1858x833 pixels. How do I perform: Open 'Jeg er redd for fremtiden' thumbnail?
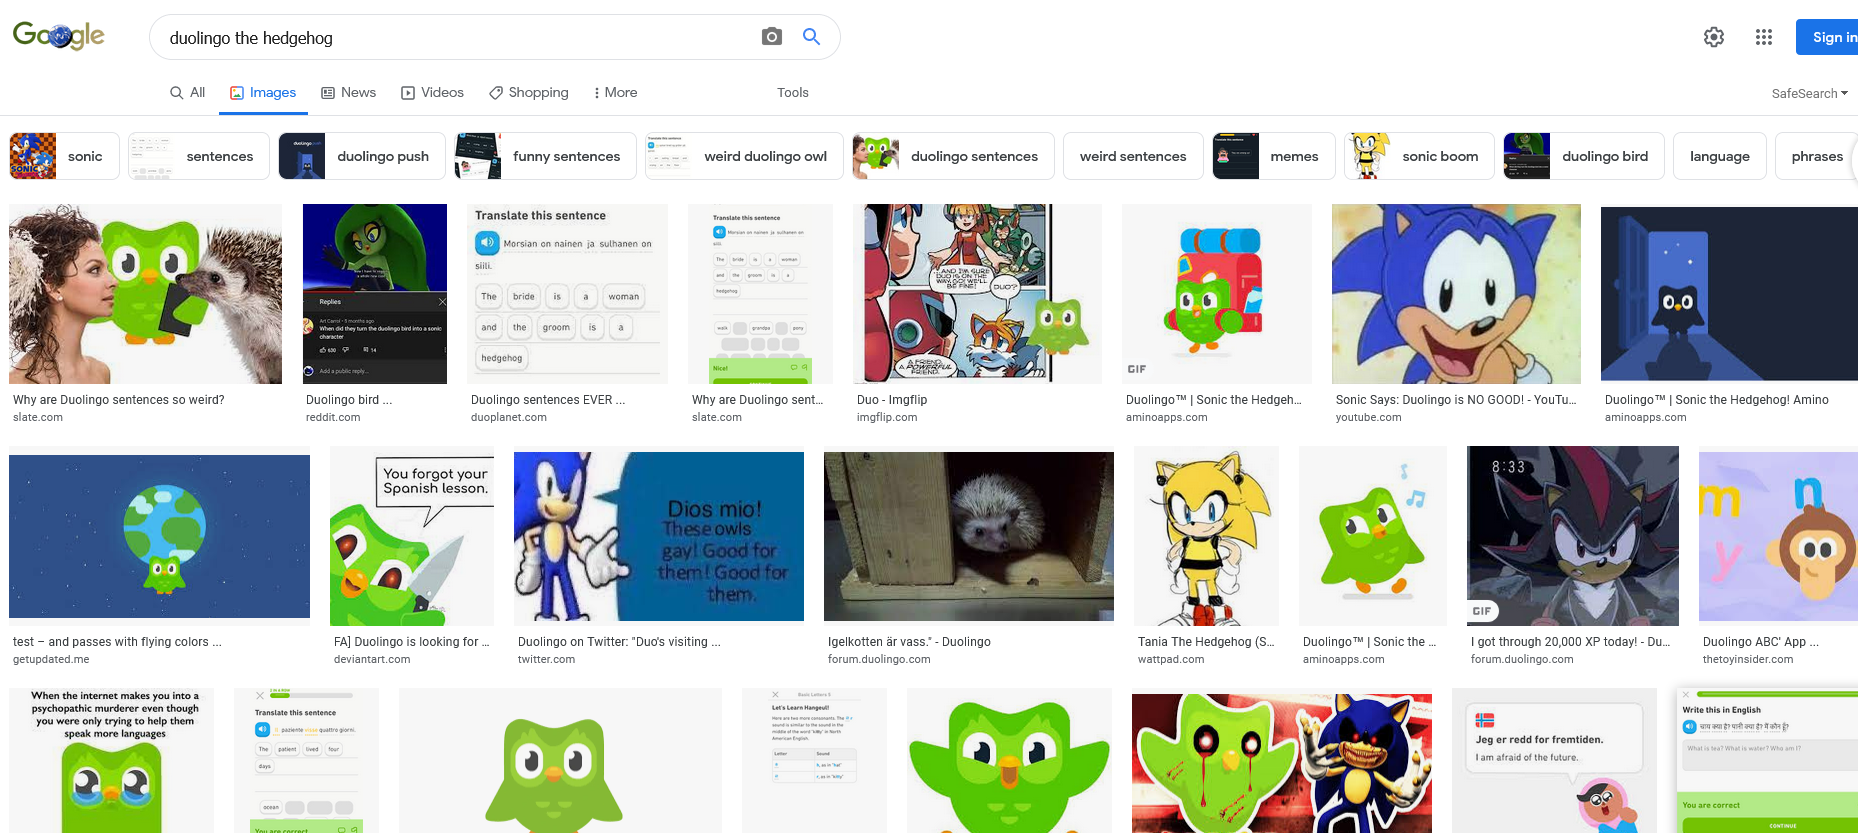point(1554,760)
